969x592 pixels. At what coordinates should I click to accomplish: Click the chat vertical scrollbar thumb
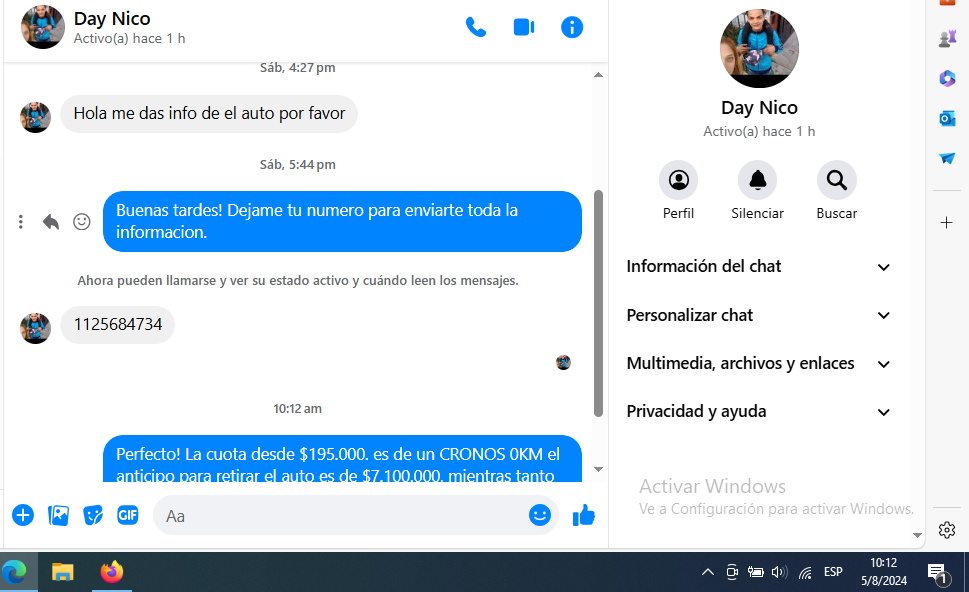point(598,303)
